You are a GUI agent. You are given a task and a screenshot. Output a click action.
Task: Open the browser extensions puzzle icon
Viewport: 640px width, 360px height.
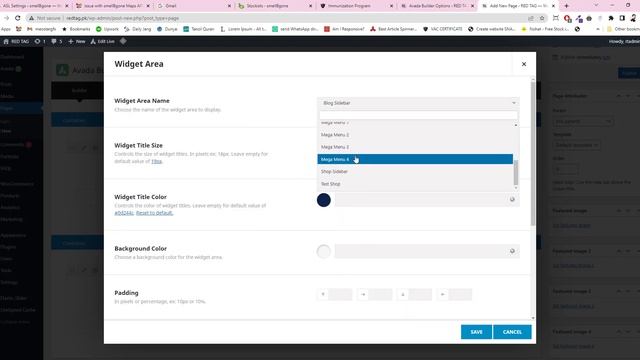(x=611, y=18)
